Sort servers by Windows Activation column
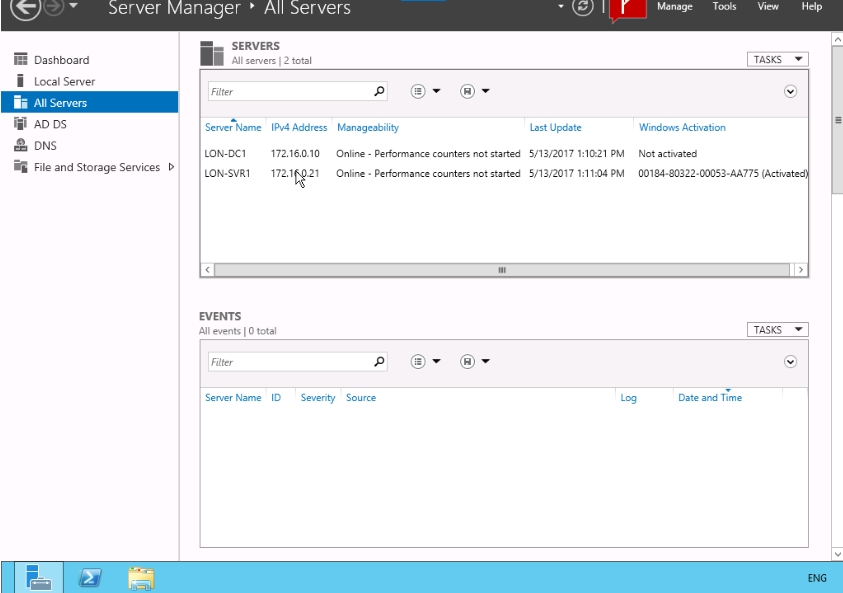843x593 pixels. (x=682, y=127)
